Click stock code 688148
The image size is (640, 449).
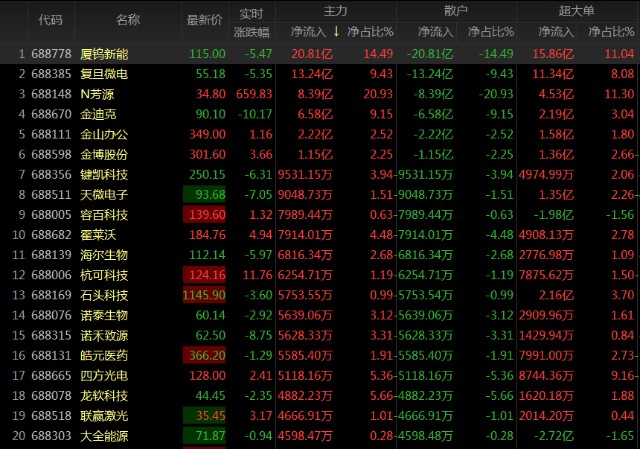[51, 94]
